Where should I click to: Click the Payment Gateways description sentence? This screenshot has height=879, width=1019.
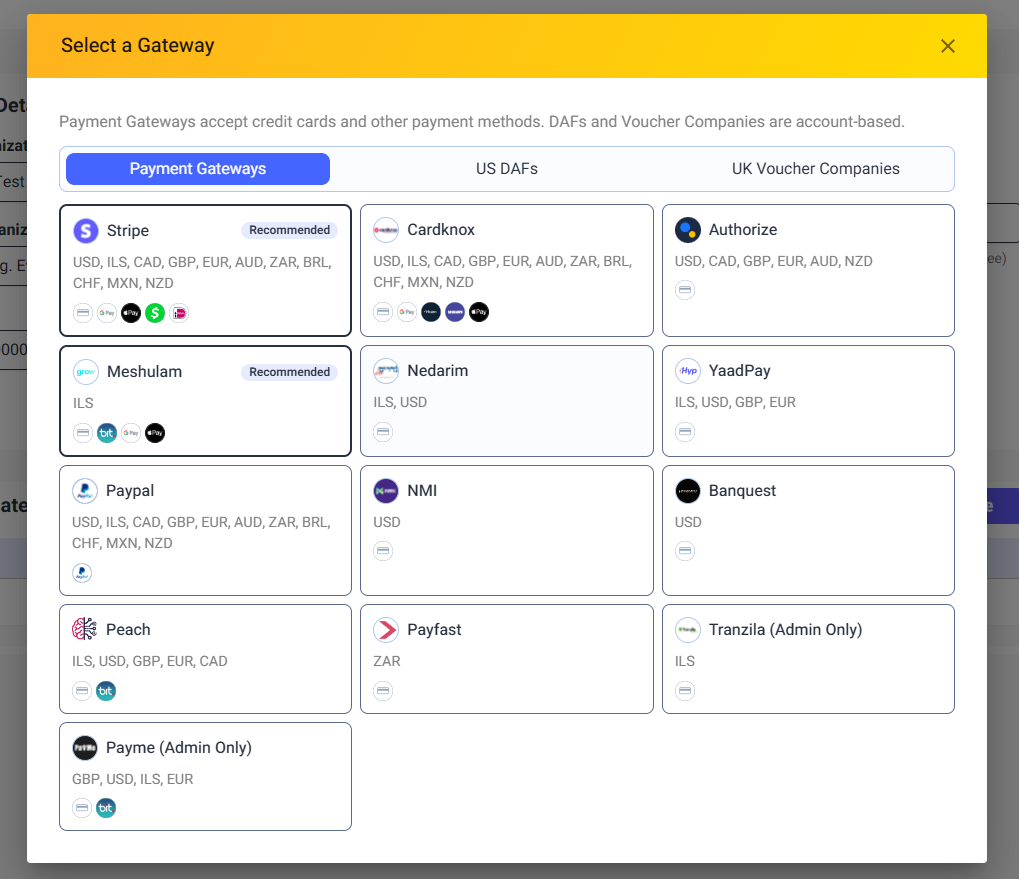(x=482, y=121)
